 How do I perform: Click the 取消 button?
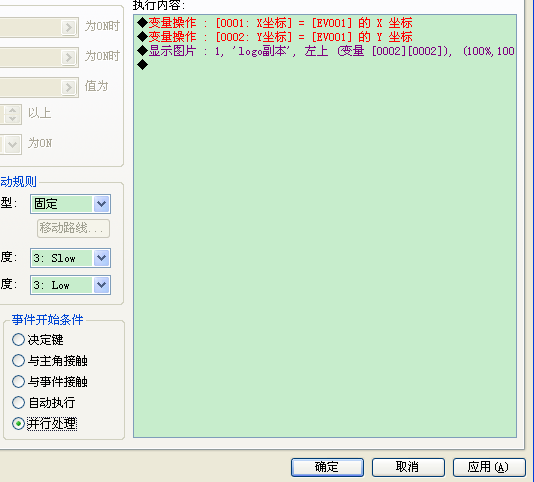click(x=408, y=467)
